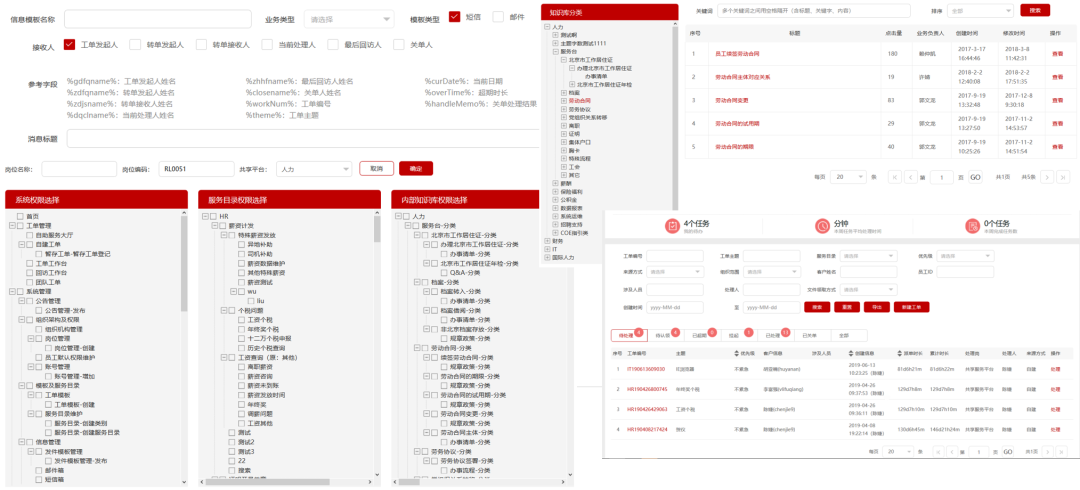Open the 员工续签劳动合同 article link
This screenshot has width=1080, height=490.
pyautogui.click(x=738, y=53)
